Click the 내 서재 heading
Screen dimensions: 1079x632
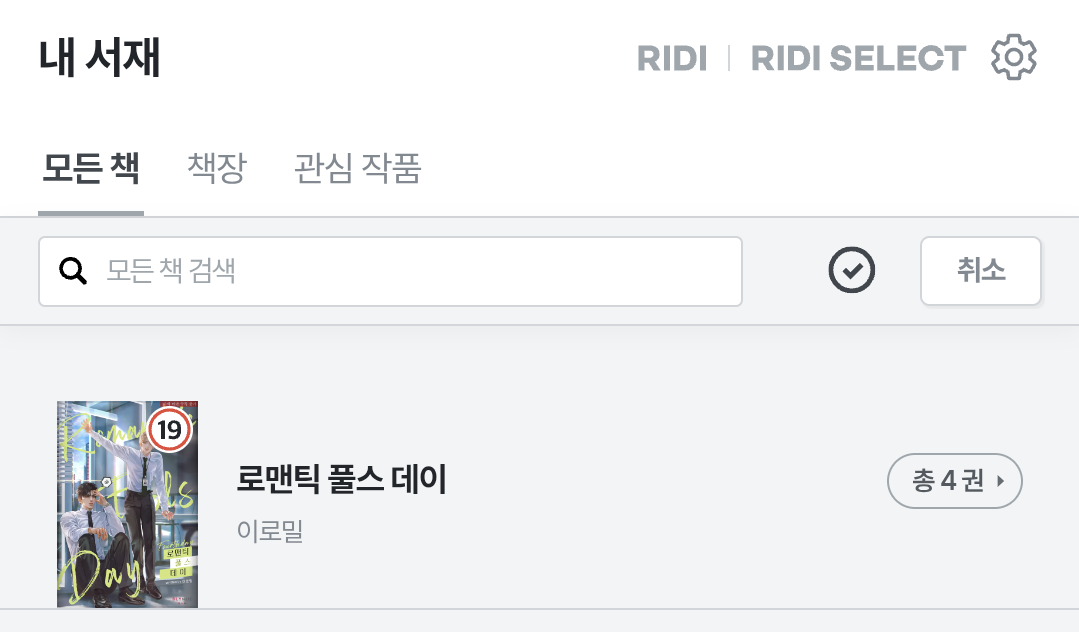point(100,58)
